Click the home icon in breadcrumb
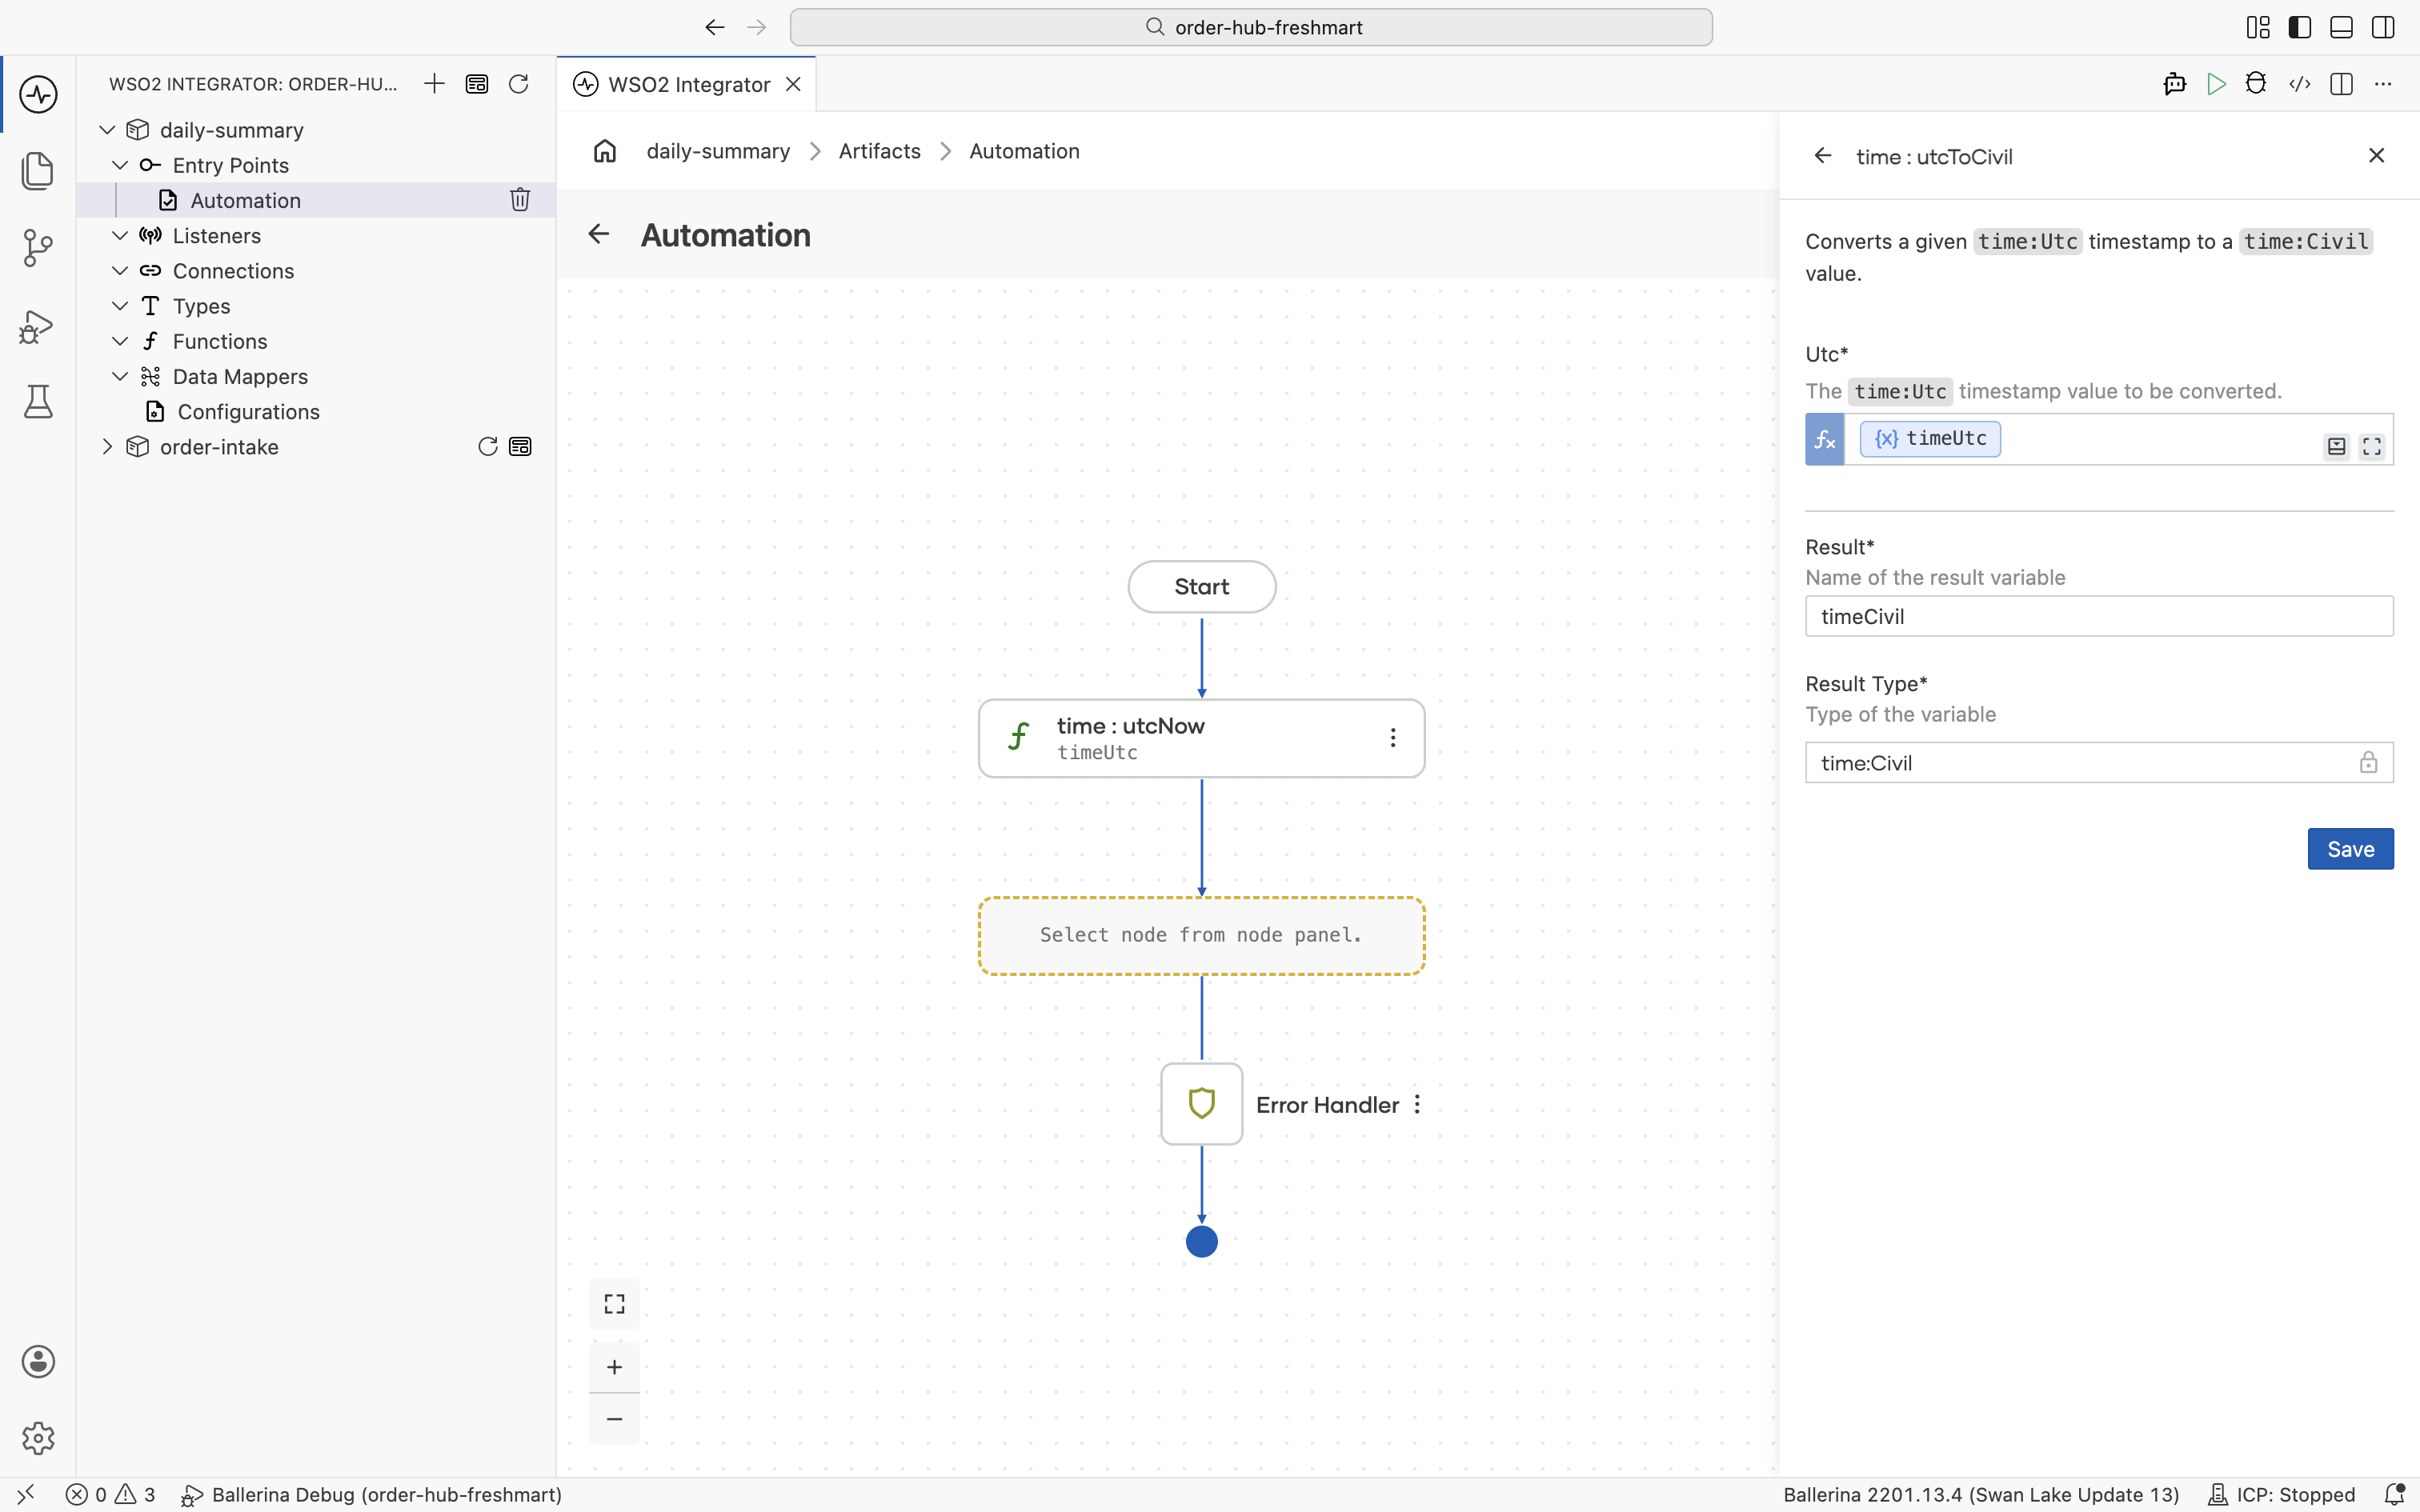 point(605,151)
